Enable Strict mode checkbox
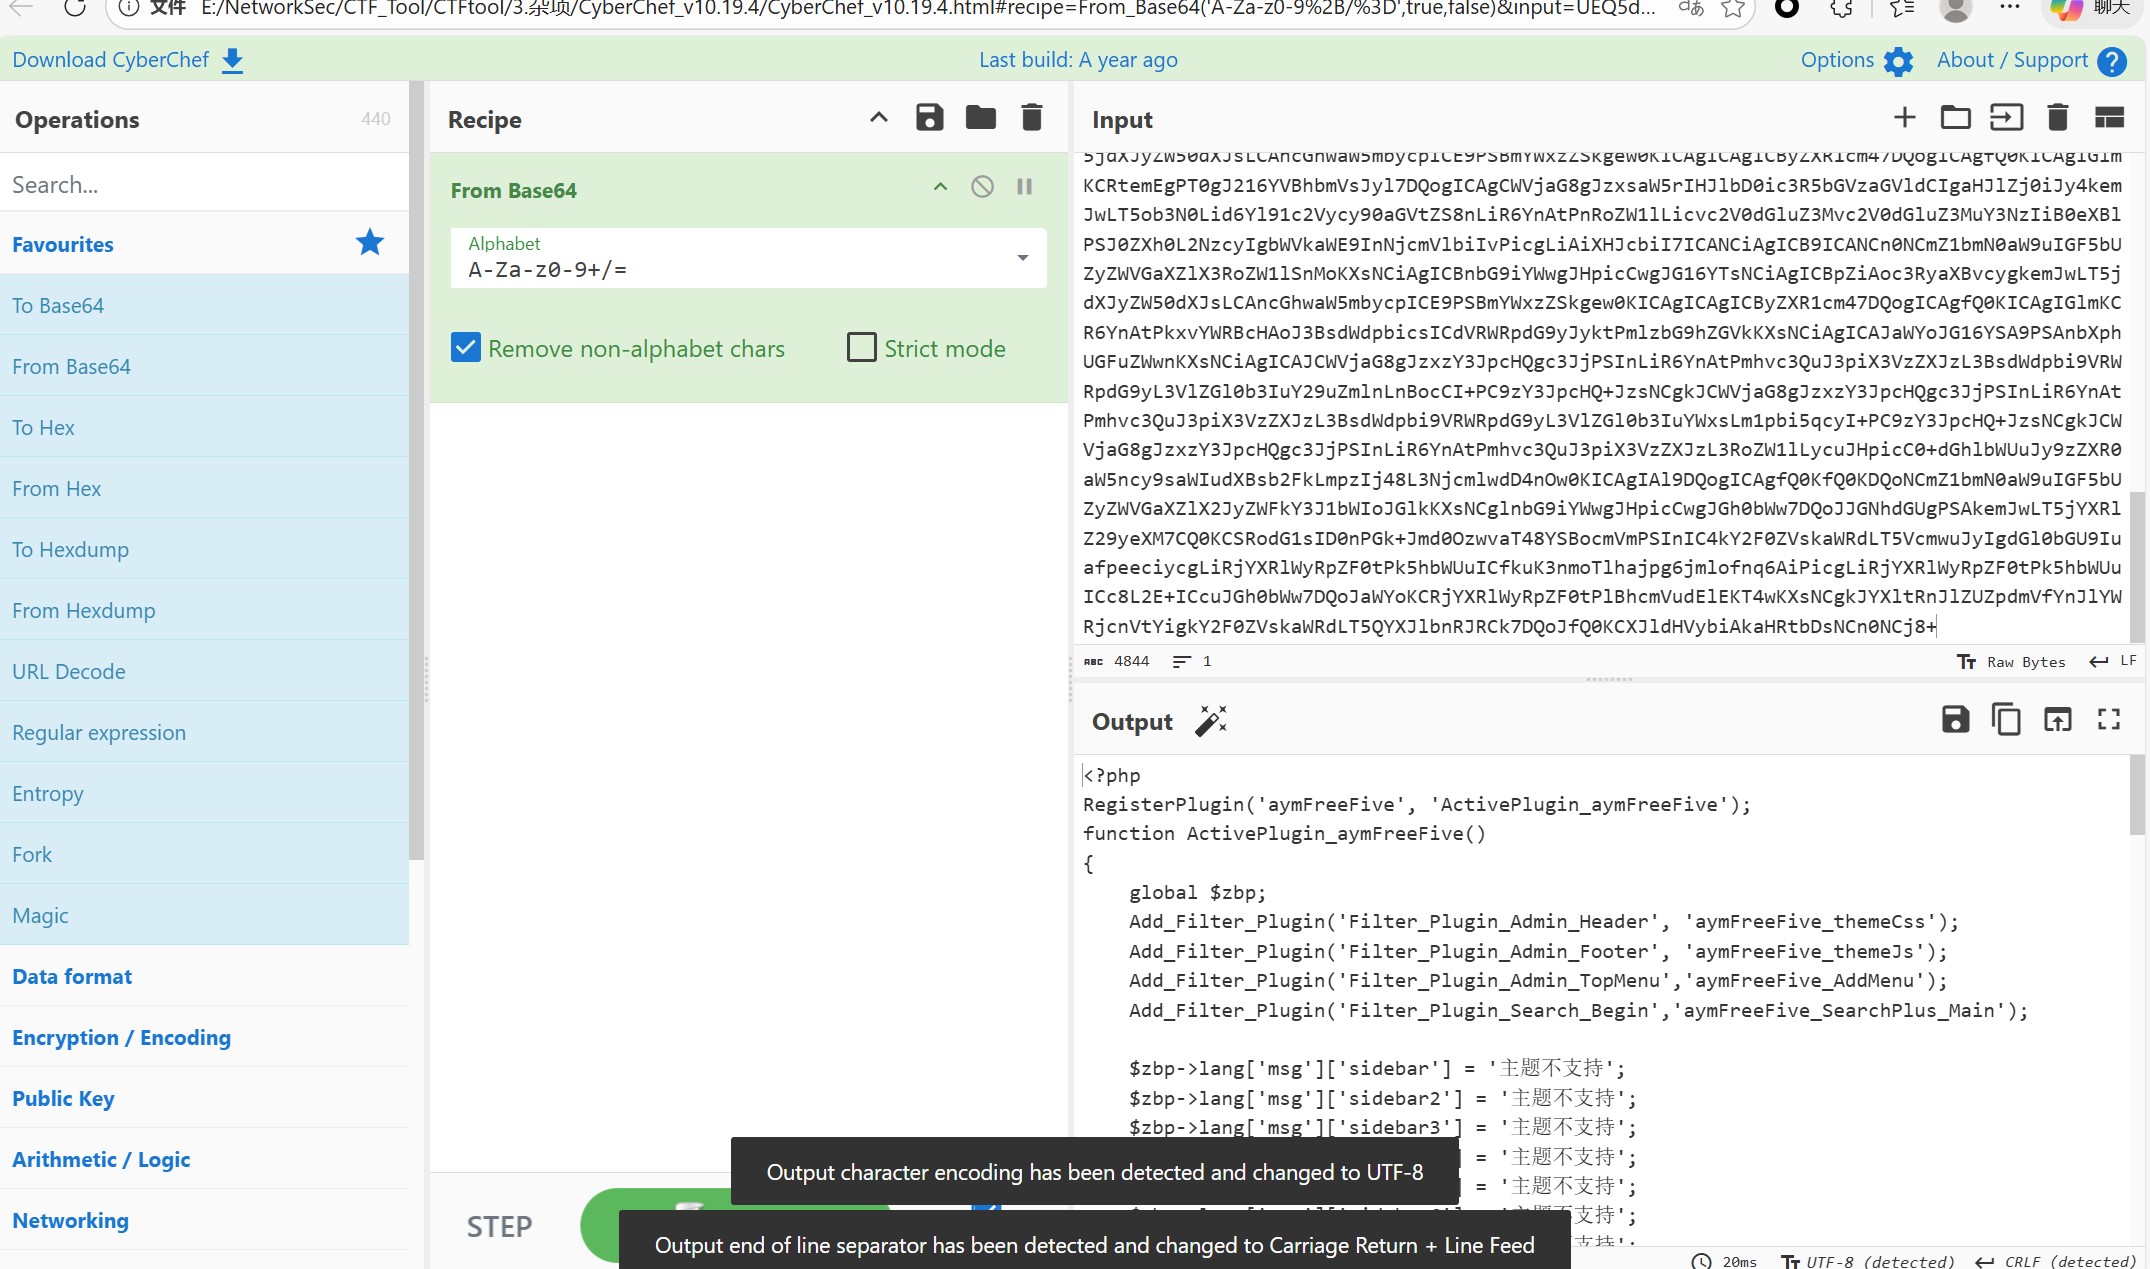 (x=861, y=348)
